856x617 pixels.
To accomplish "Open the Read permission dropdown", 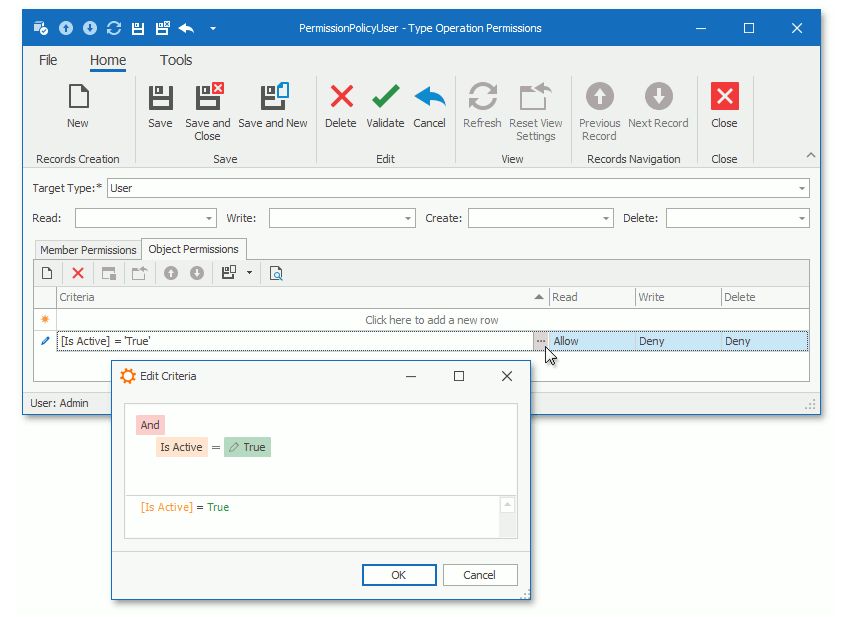I will 209,218.
